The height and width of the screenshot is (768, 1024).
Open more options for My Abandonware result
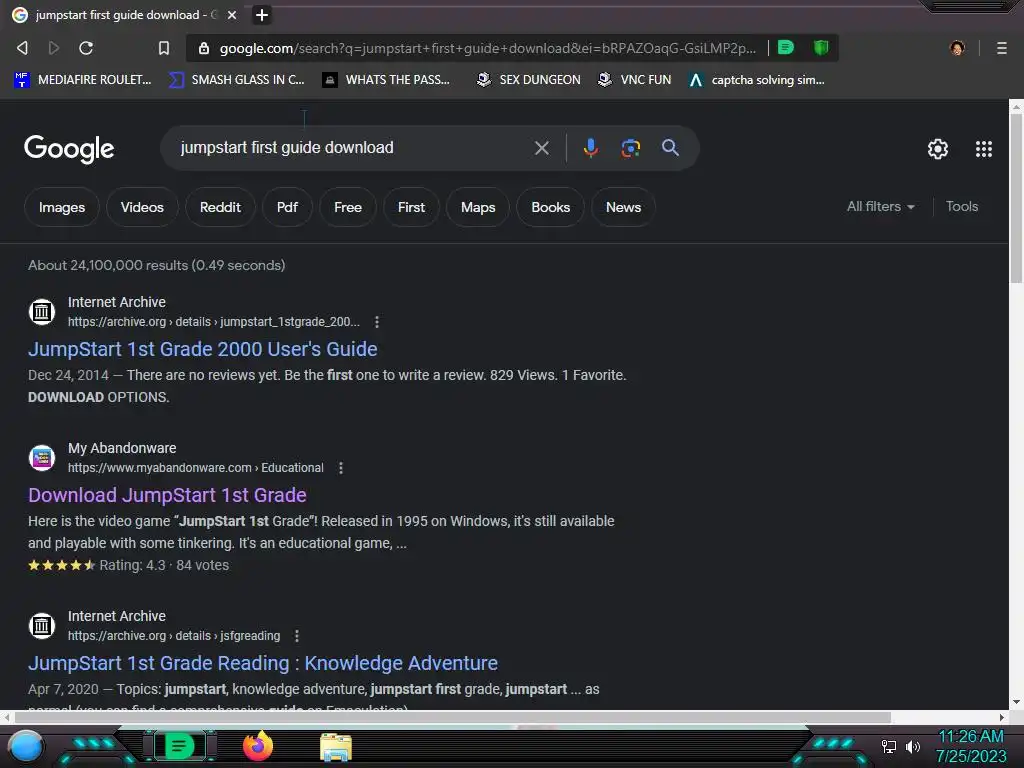click(x=341, y=468)
